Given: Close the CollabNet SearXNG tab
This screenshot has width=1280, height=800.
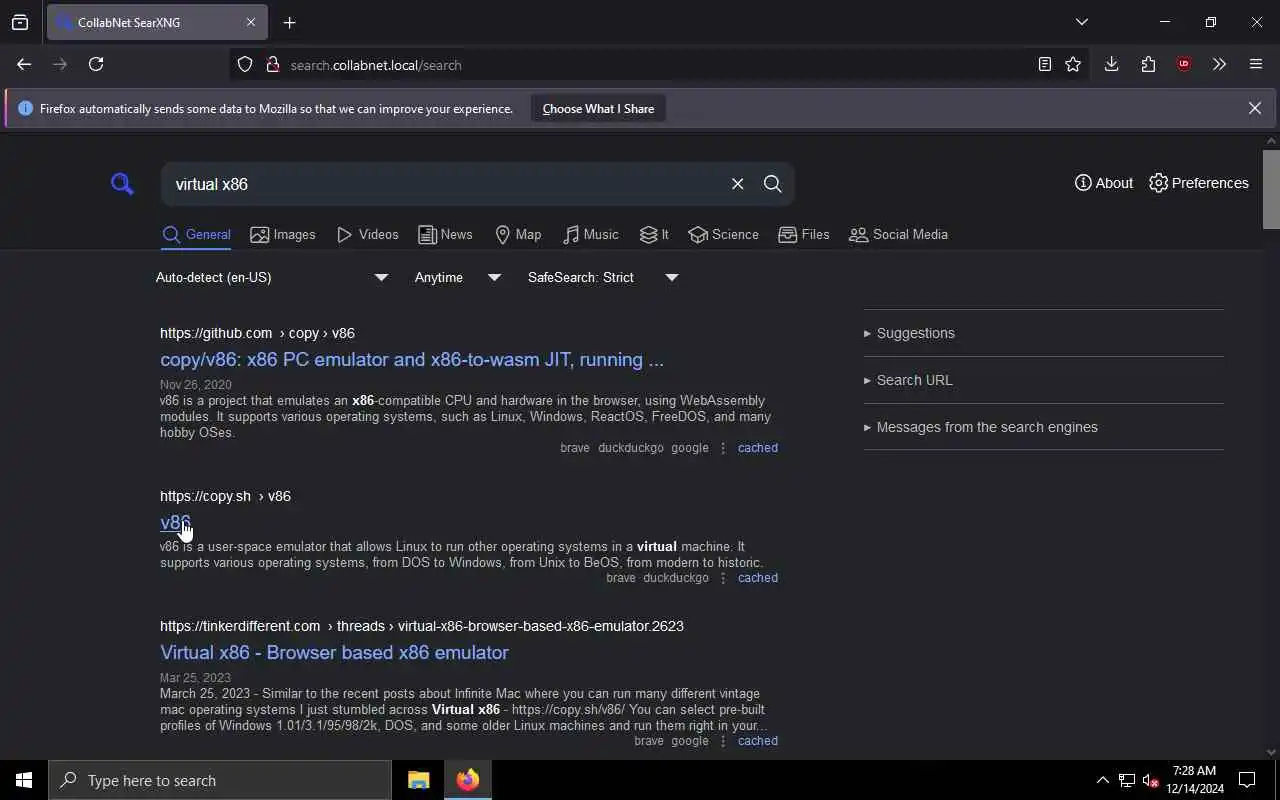Looking at the screenshot, I should [x=251, y=22].
